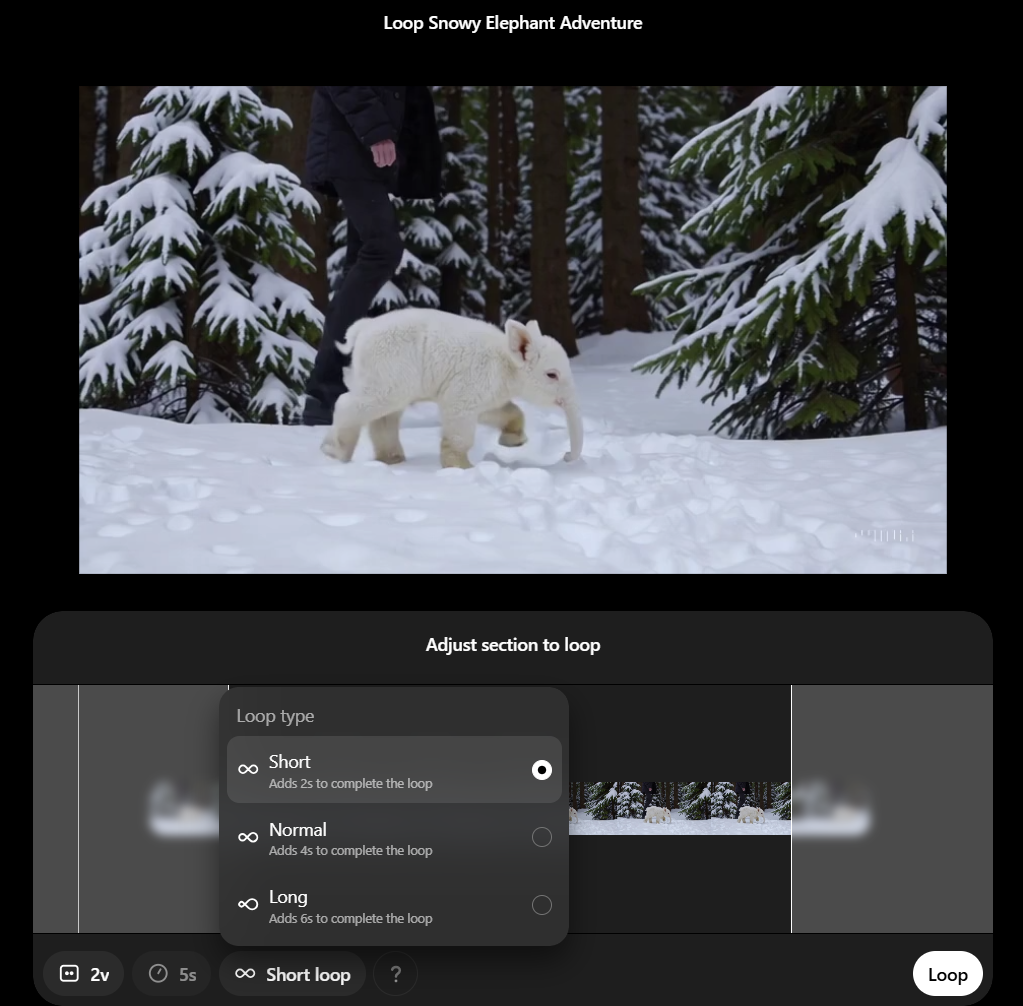Click the 'Loop type' header label
Image resolution: width=1023 pixels, height=1006 pixels.
coord(275,716)
